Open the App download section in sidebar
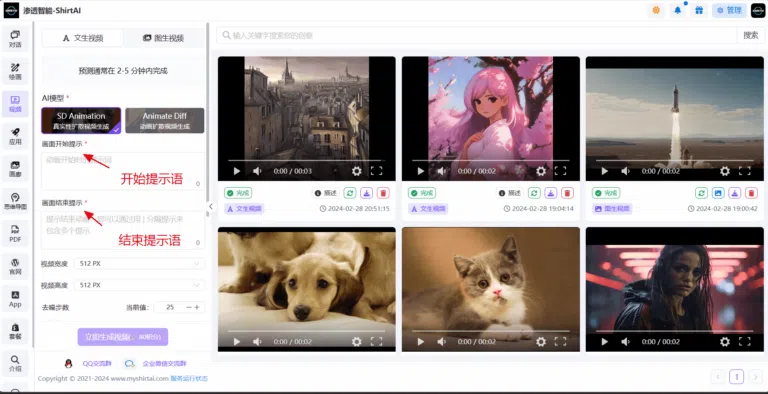Viewport: 768px width, 394px height. pyautogui.click(x=15, y=298)
